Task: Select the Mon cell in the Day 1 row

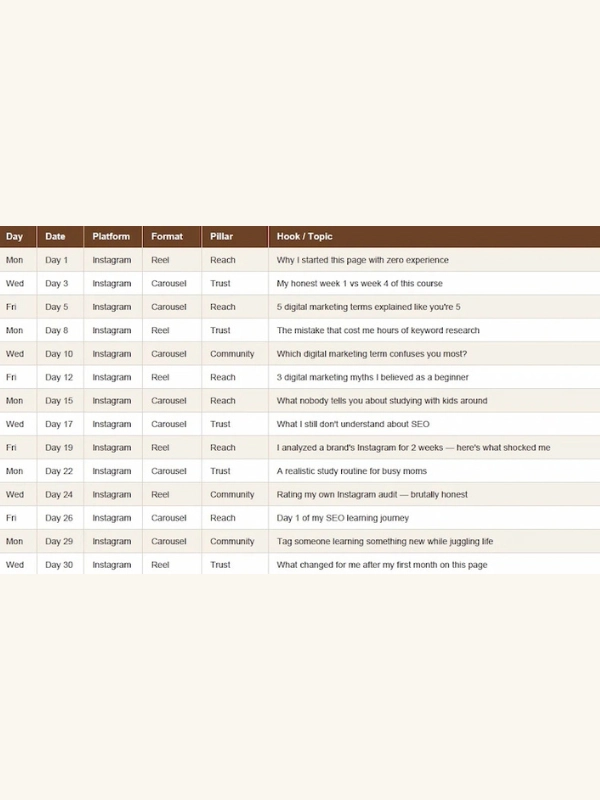Action: (x=18, y=260)
